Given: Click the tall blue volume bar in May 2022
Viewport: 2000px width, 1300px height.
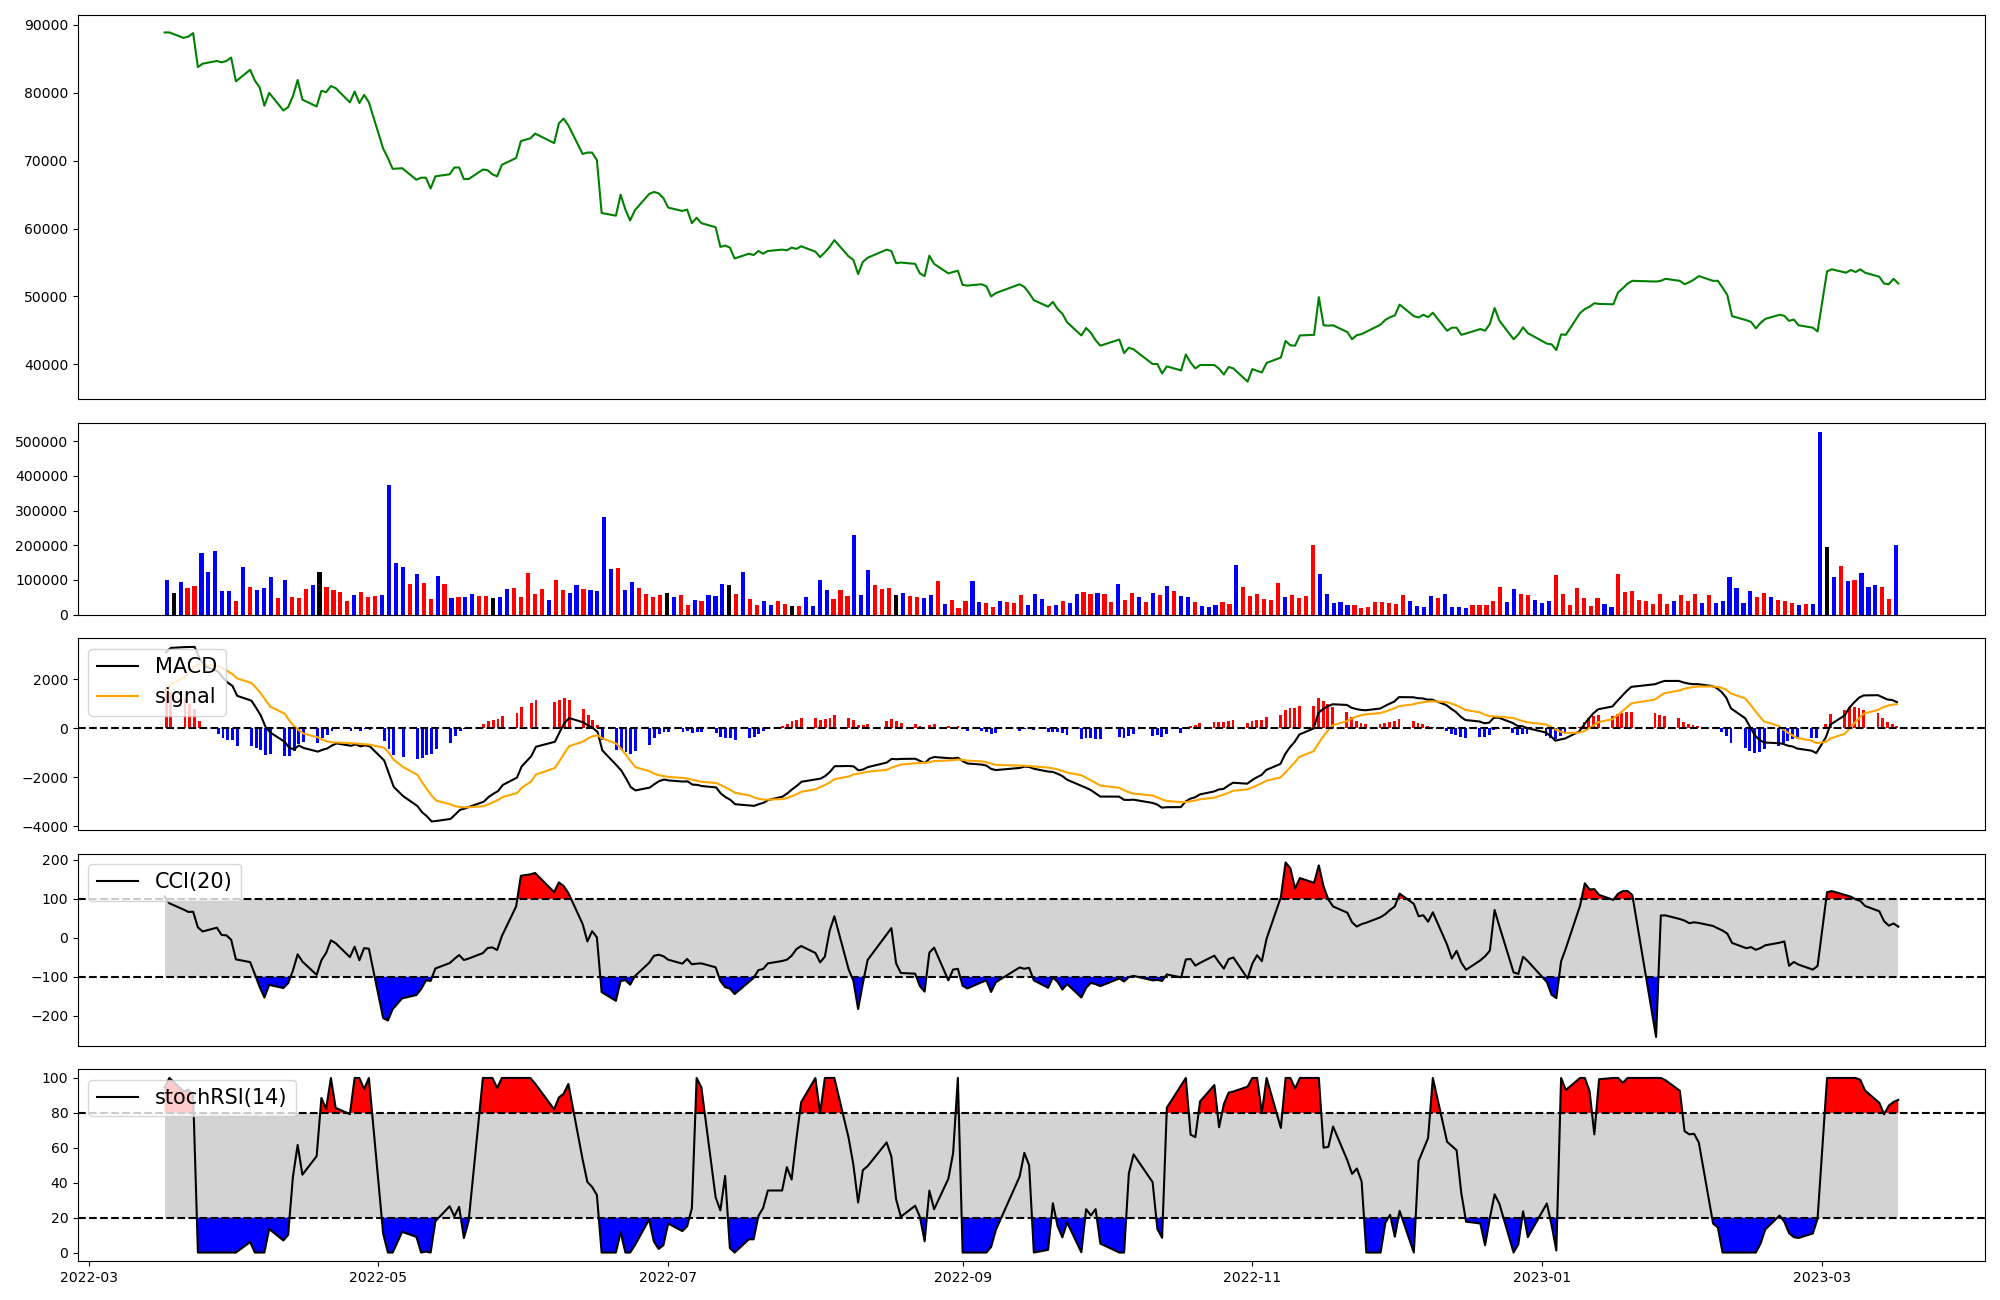Looking at the screenshot, I should point(389,550).
